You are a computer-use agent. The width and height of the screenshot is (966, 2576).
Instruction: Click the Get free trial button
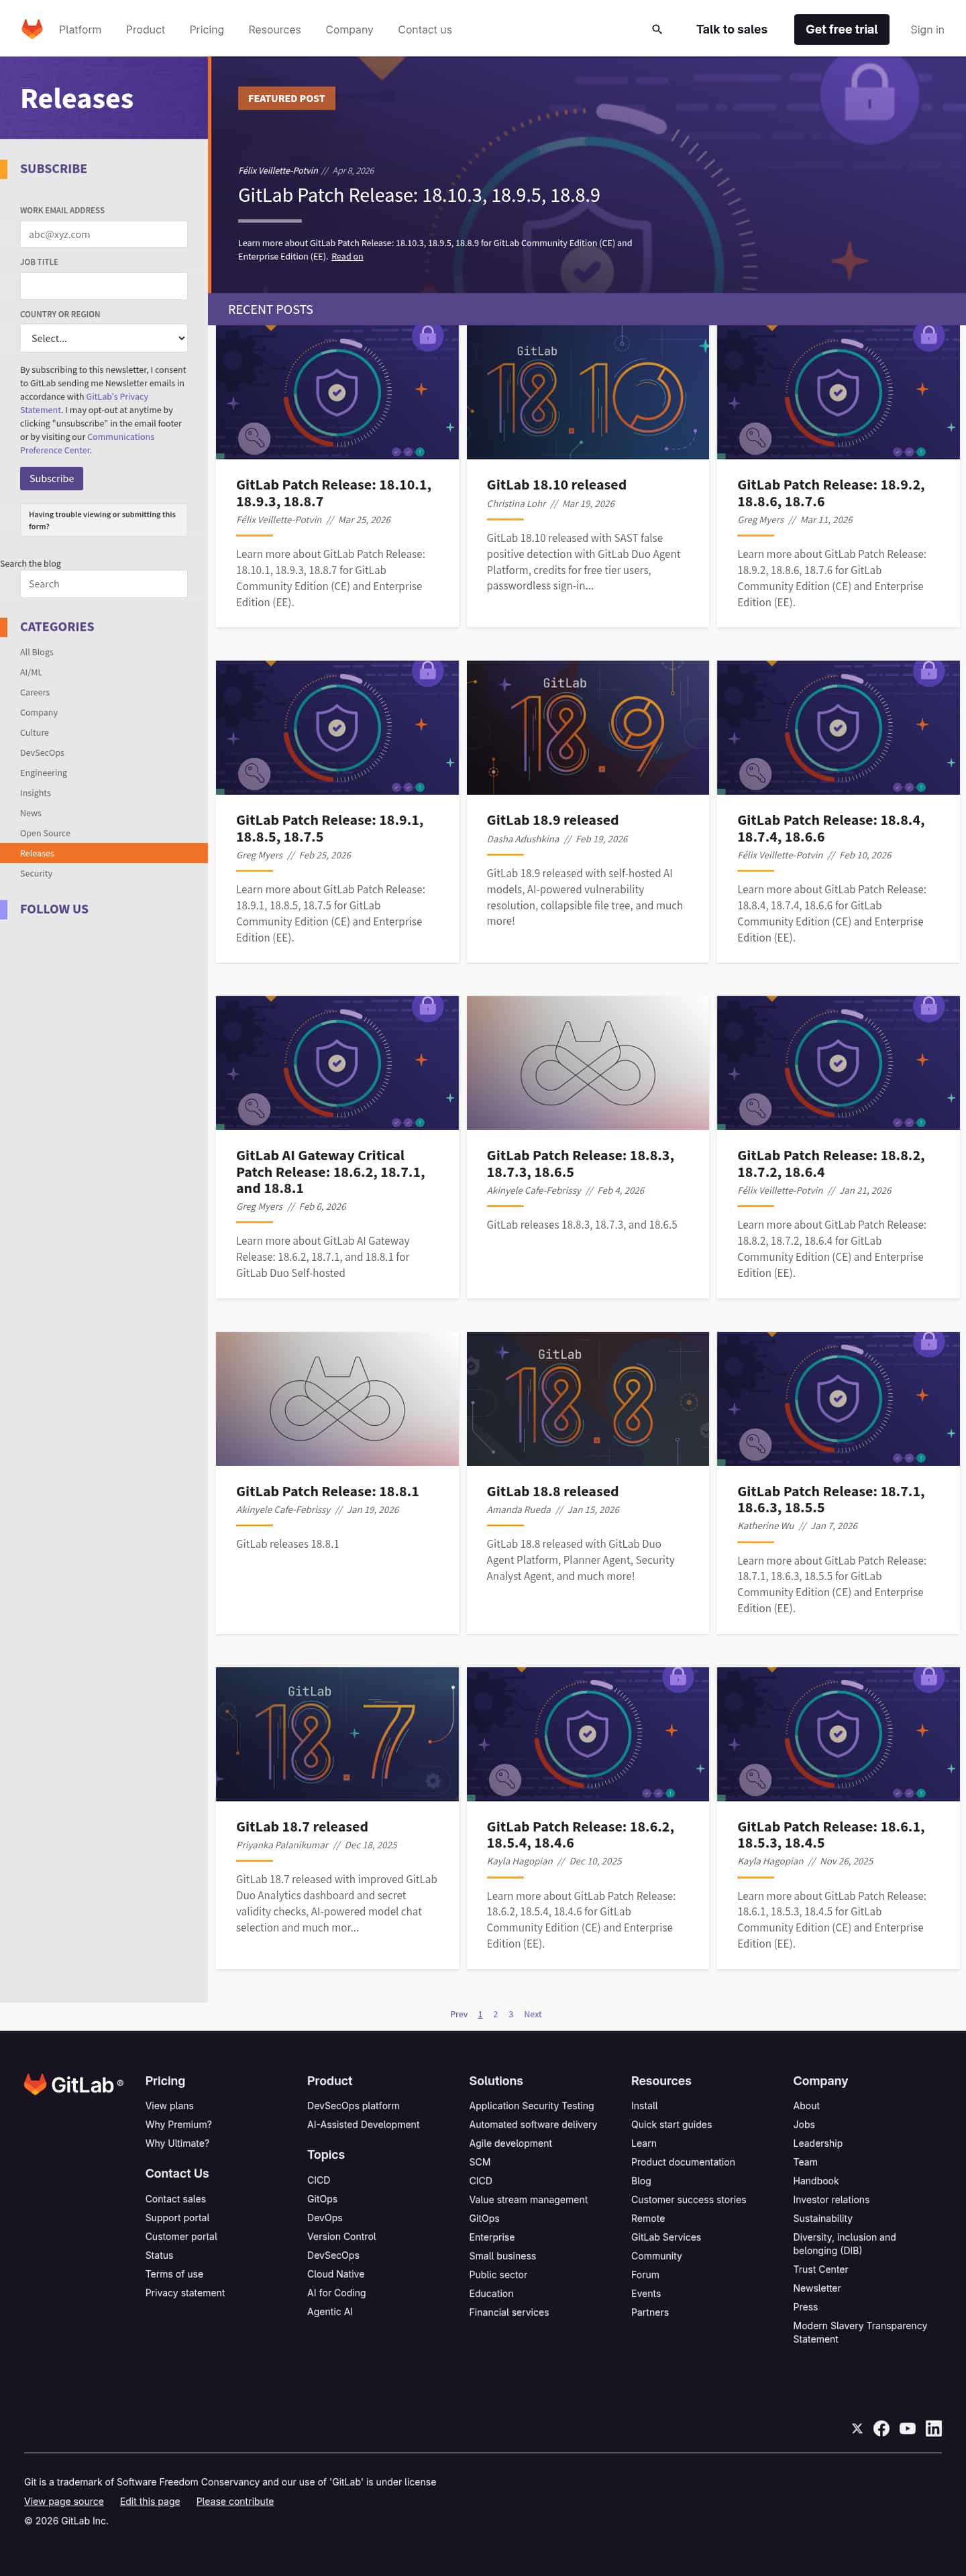841,29
